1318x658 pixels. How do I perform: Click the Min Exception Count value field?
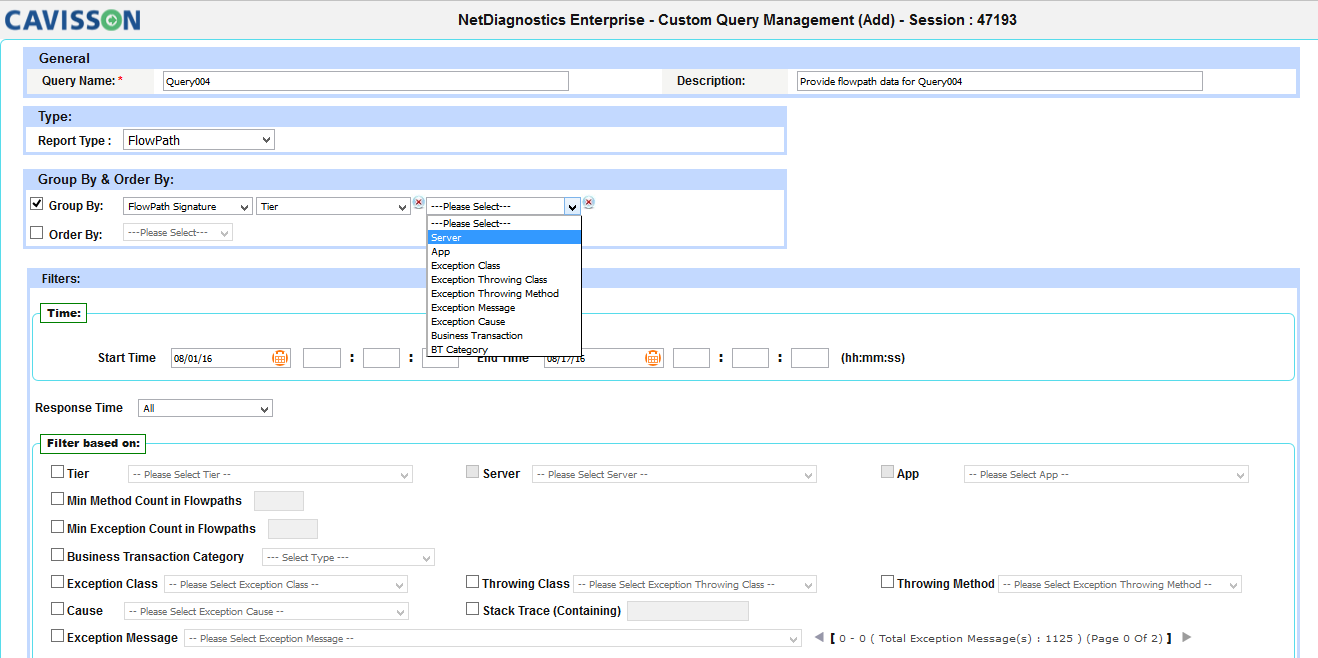coord(293,529)
